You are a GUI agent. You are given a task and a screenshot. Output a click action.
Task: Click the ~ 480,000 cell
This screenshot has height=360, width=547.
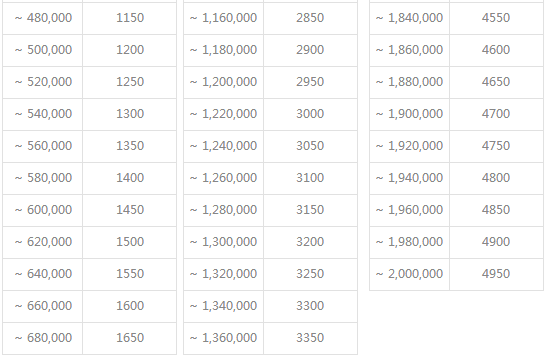(43, 18)
